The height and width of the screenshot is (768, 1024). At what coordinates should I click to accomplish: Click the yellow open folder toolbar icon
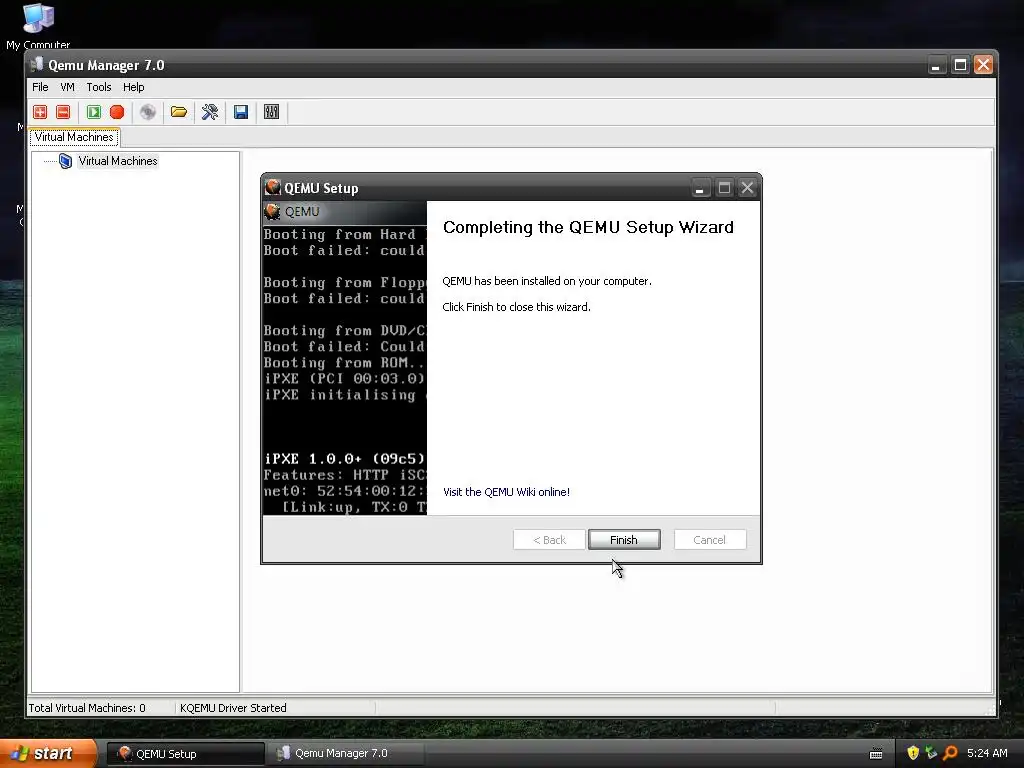179,112
